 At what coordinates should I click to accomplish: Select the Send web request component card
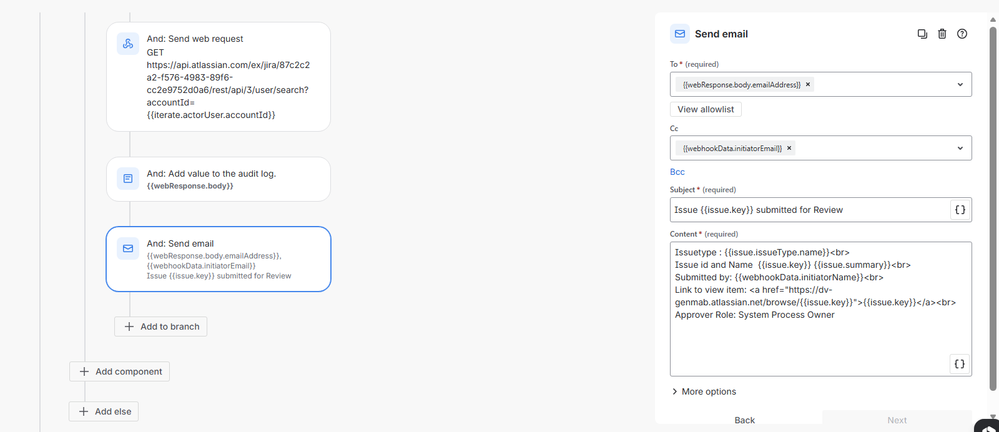[219, 76]
